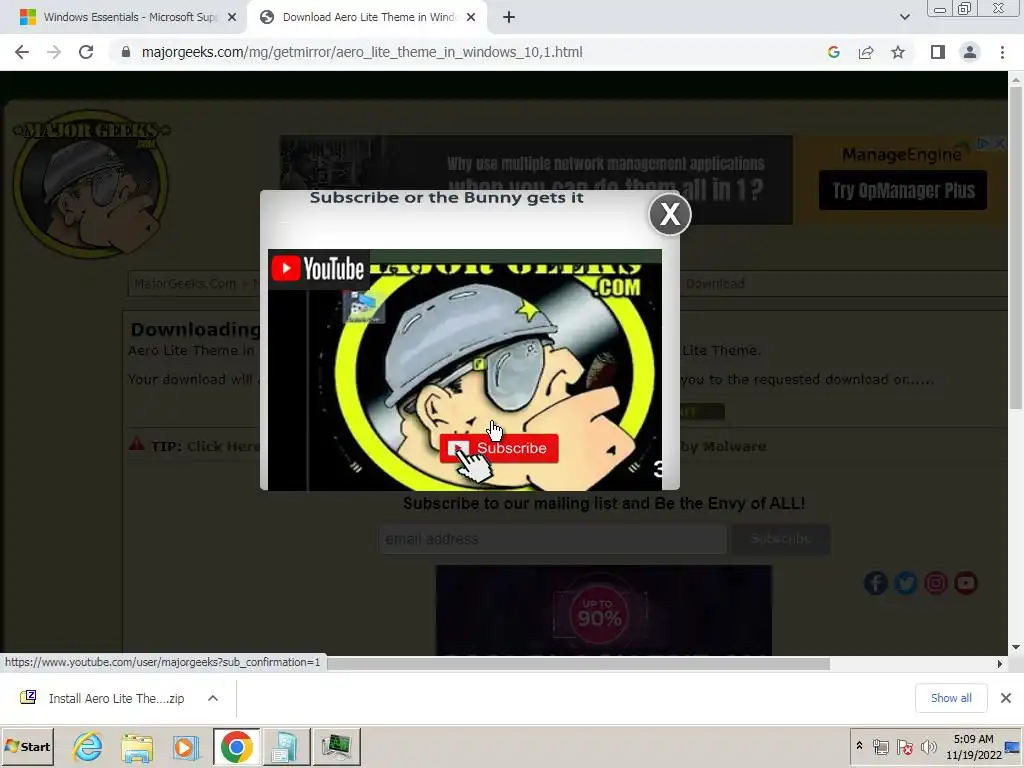1024x768 pixels.
Task: Click the volume speaker tray icon
Action: [928, 746]
